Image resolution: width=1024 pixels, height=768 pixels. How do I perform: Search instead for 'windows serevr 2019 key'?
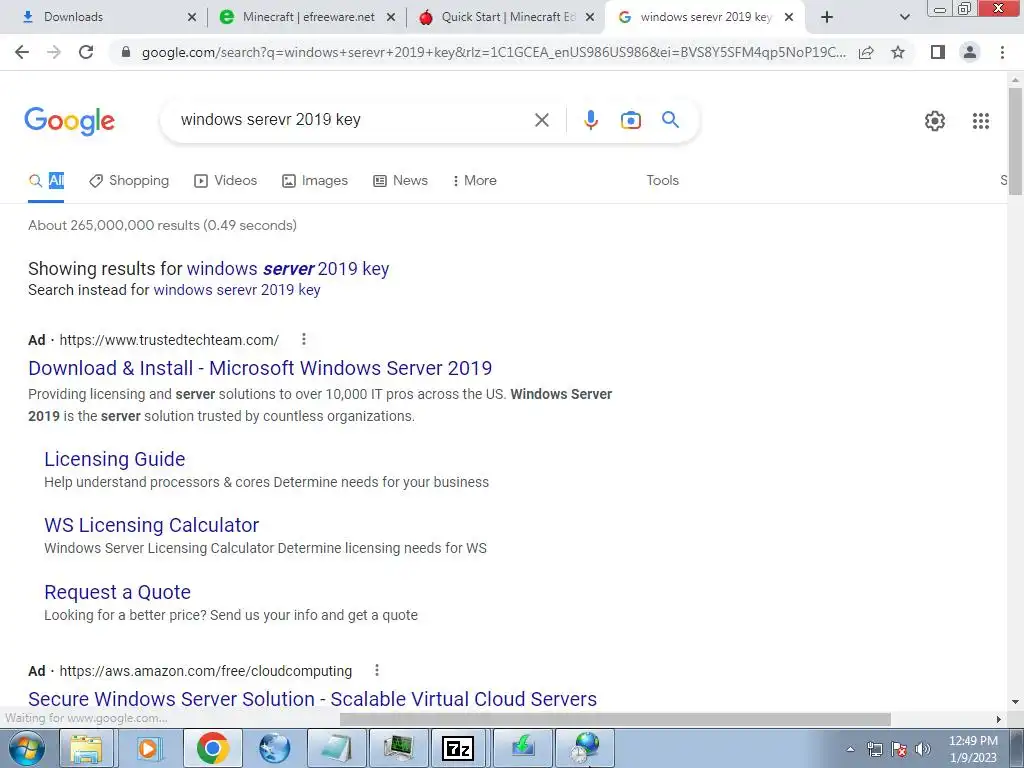236,290
